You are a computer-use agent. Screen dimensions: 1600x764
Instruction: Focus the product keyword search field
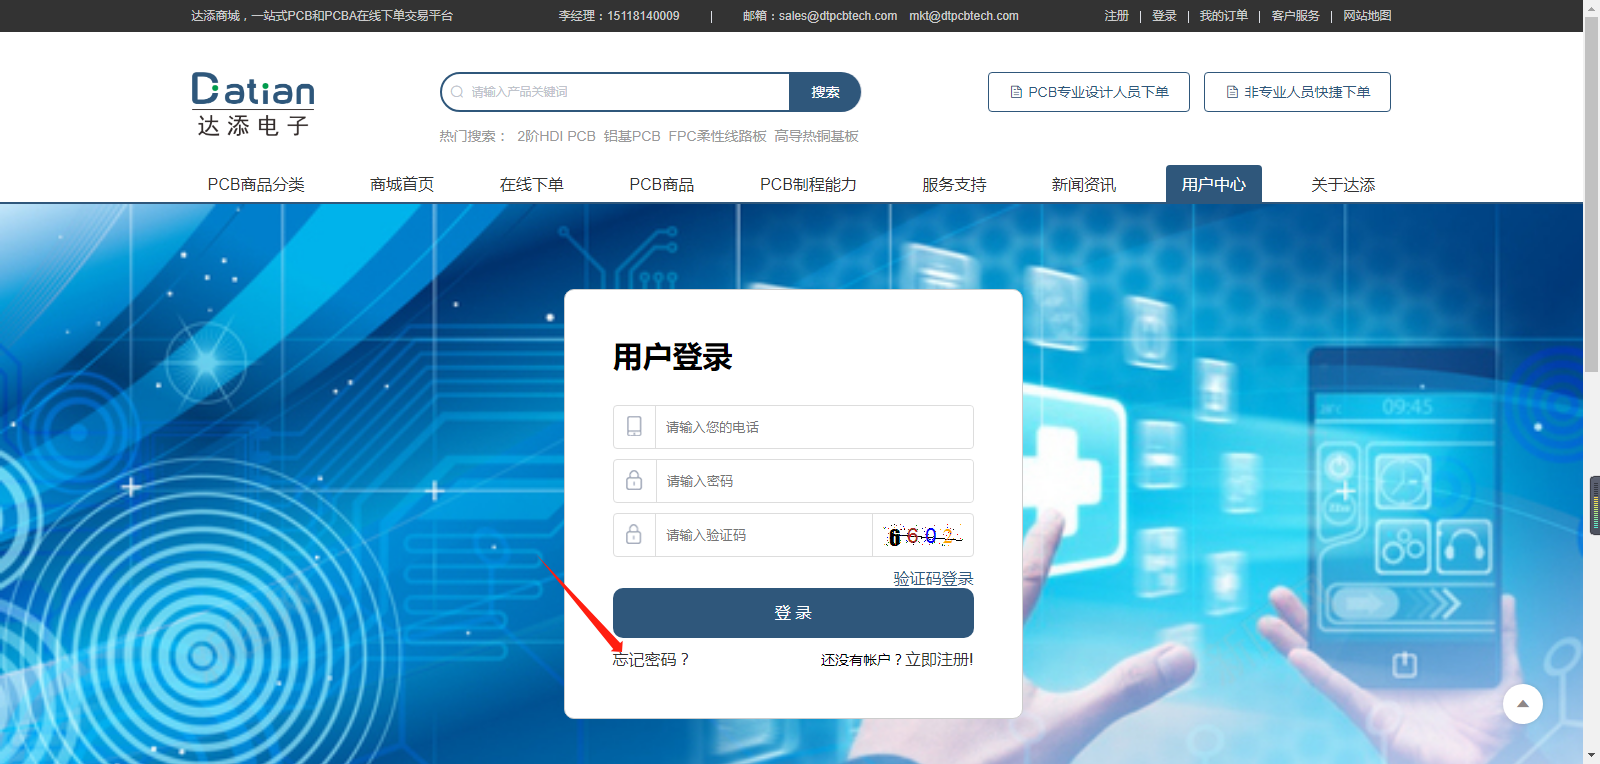[x=616, y=92]
